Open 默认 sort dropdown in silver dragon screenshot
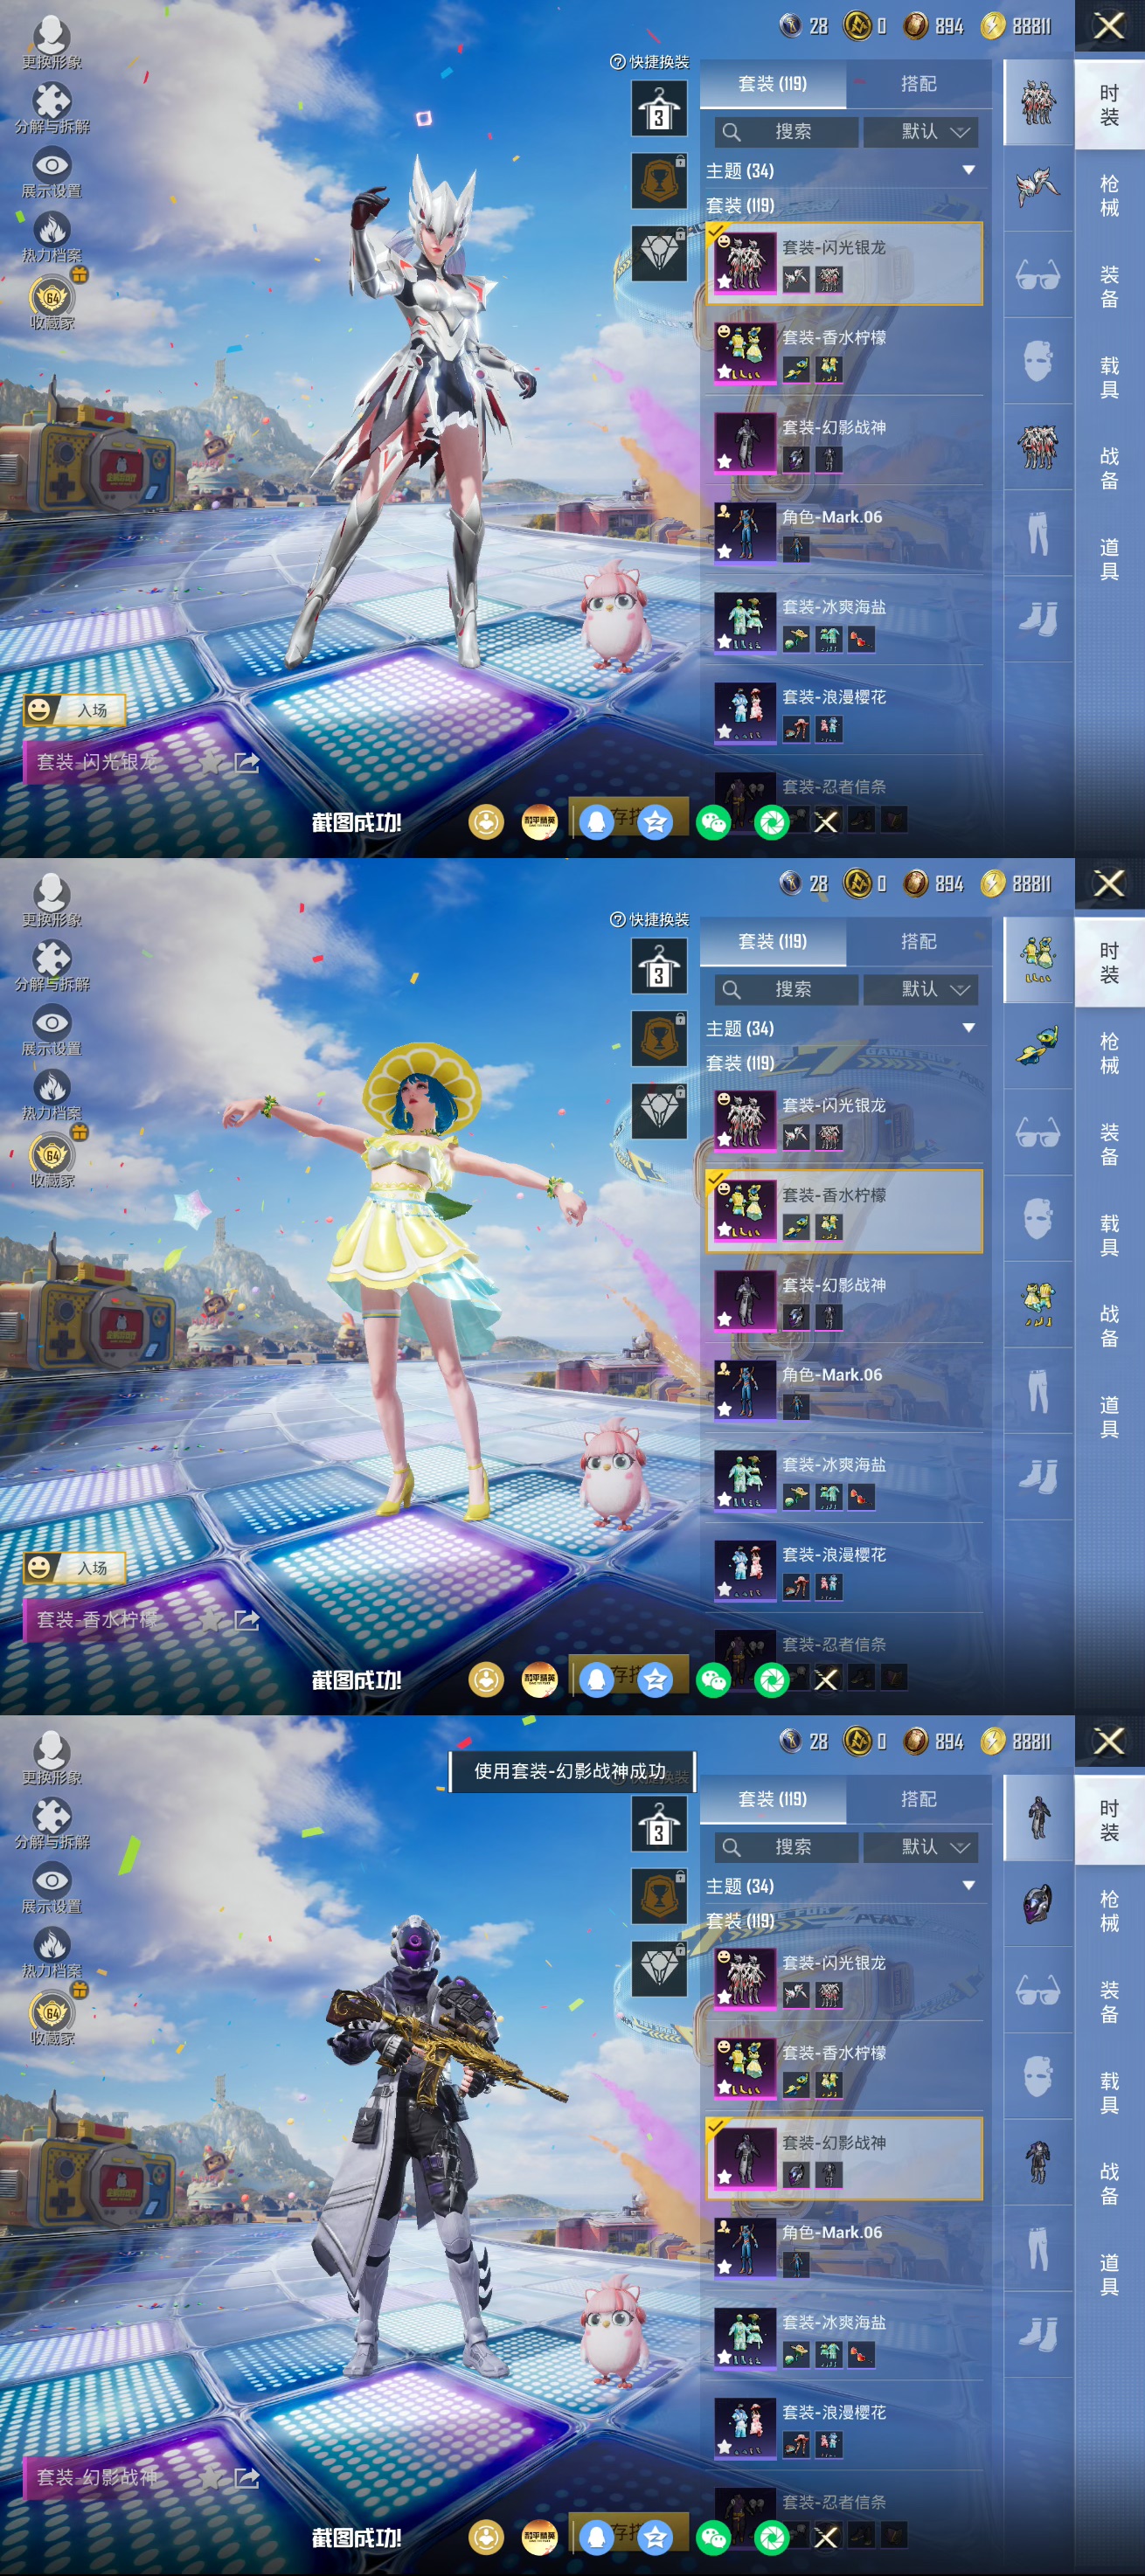 pos(921,132)
